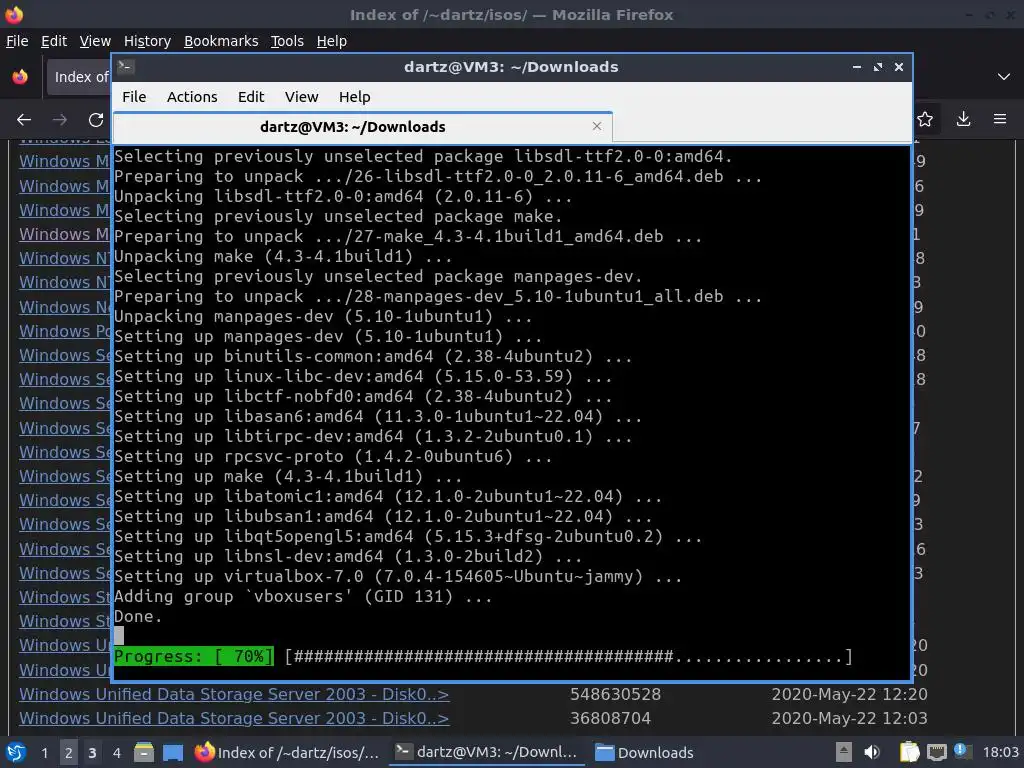Open the network tray icon
This screenshot has width=1024, height=768.
(x=936, y=752)
